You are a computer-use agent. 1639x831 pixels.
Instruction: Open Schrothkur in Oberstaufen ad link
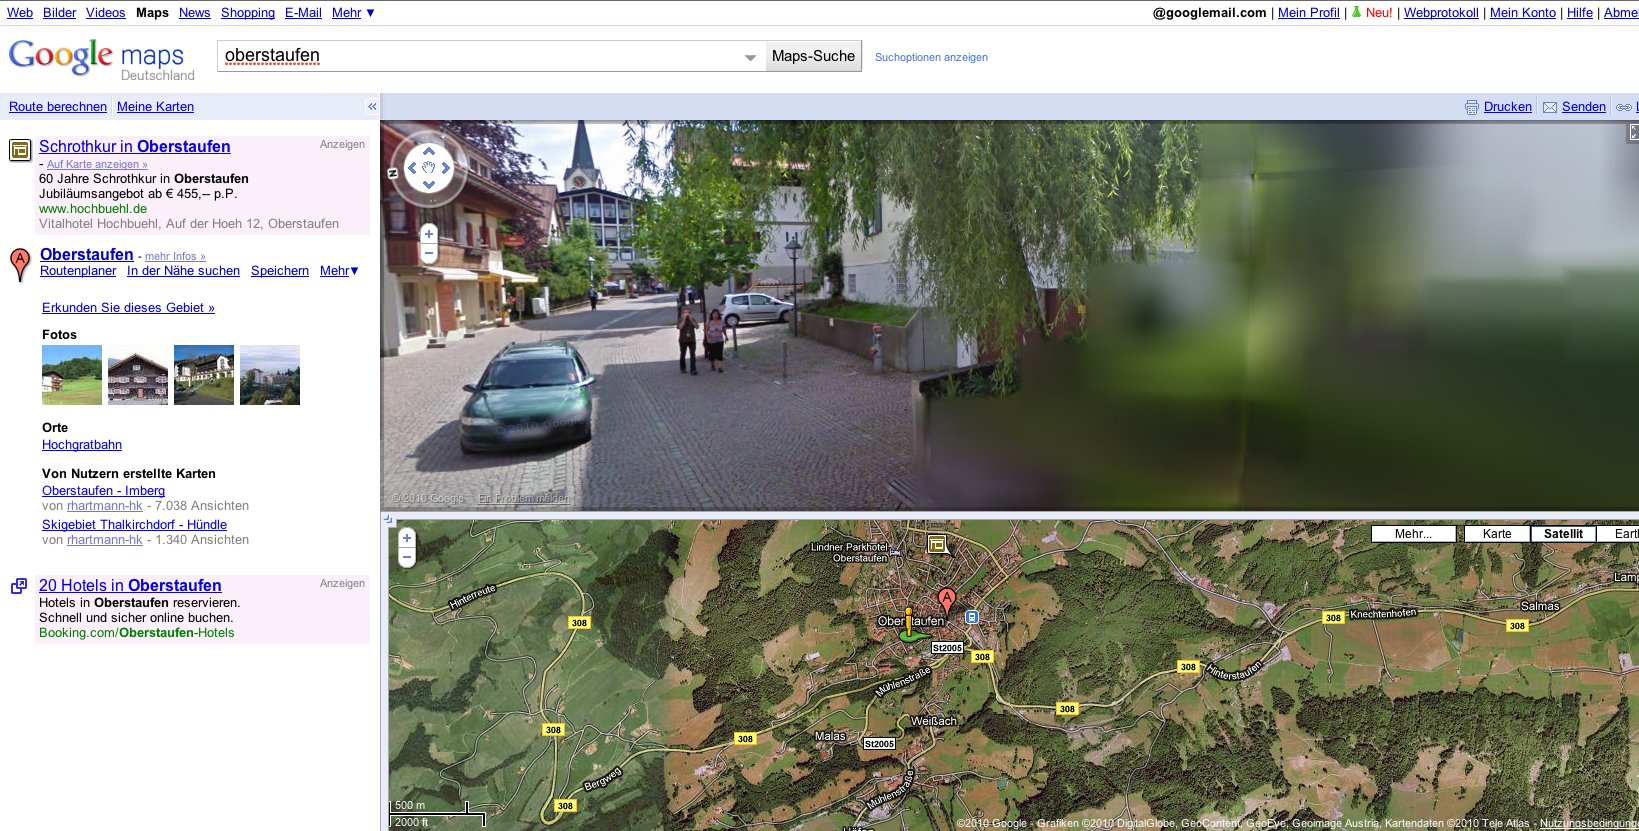135,146
